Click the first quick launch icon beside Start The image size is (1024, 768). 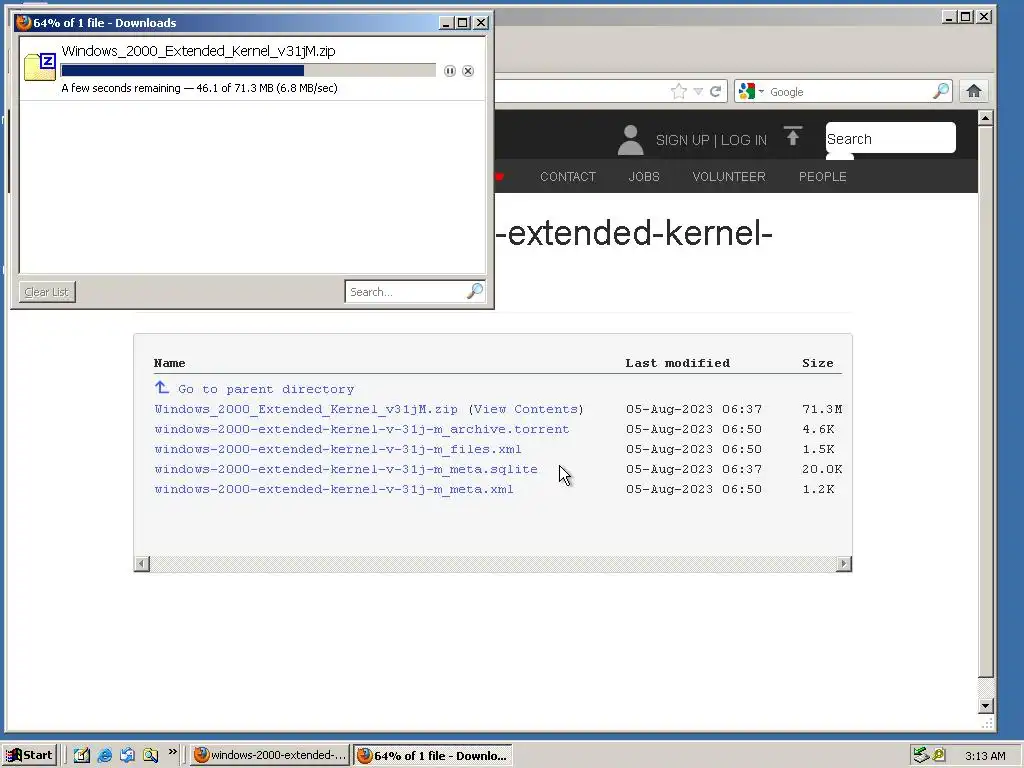click(x=81, y=755)
